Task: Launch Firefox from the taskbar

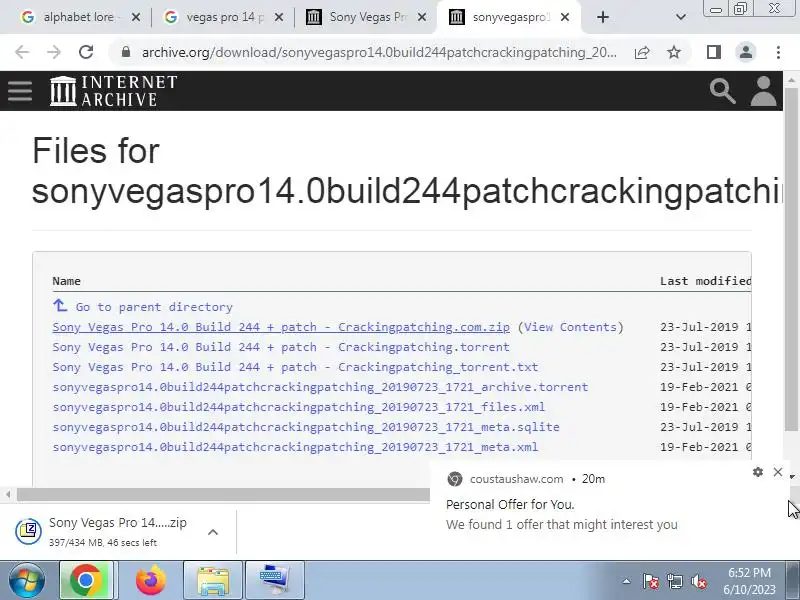Action: click(x=151, y=580)
